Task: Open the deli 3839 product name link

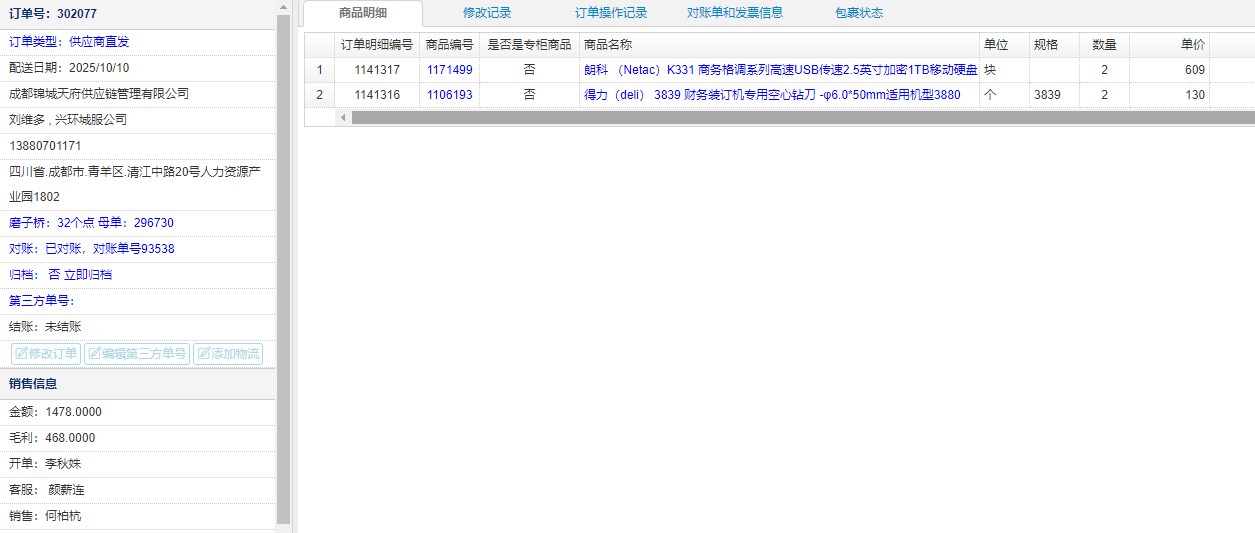Action: coord(772,95)
